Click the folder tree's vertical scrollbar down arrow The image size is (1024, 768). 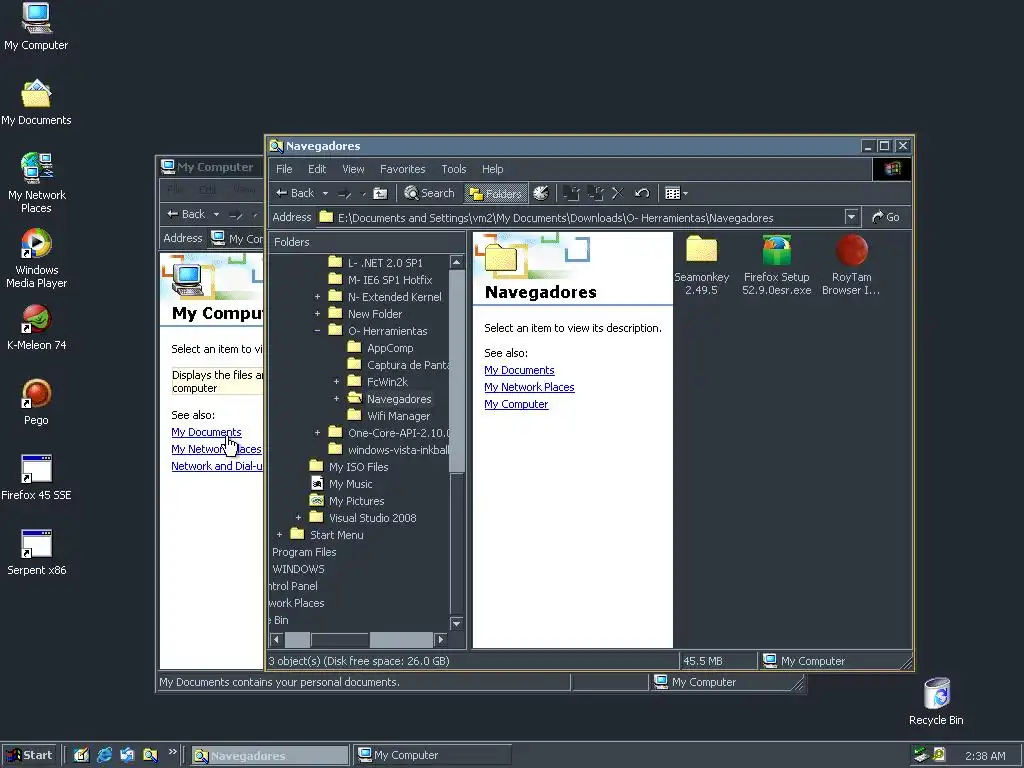tap(456, 623)
